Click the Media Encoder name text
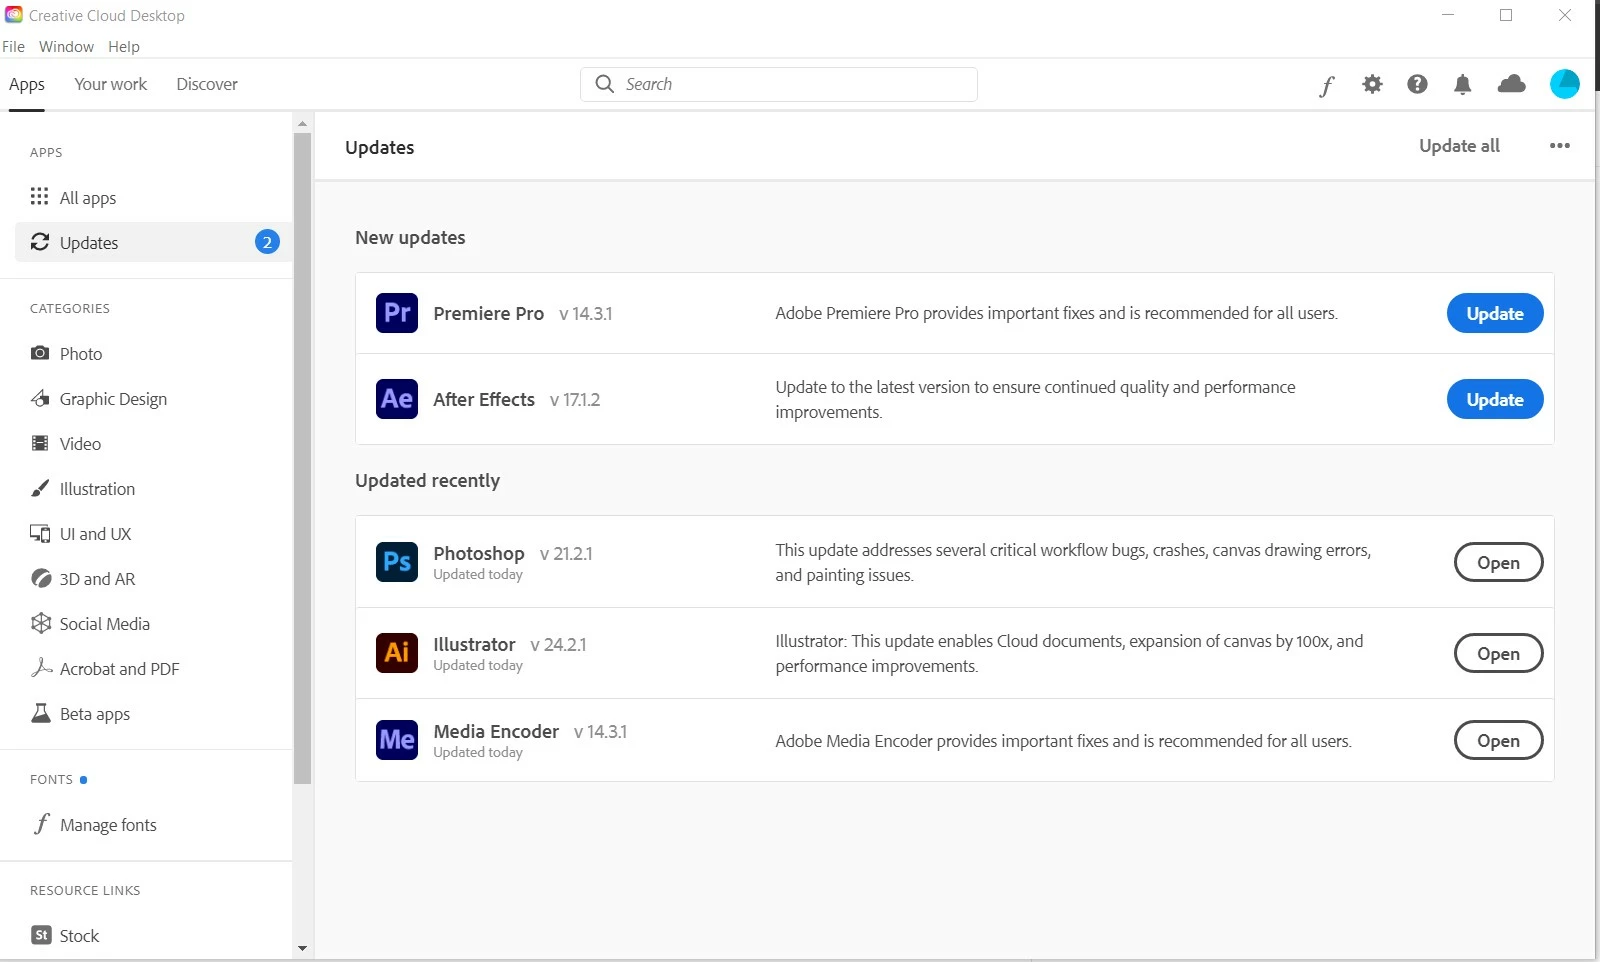The image size is (1600, 962). point(496,731)
